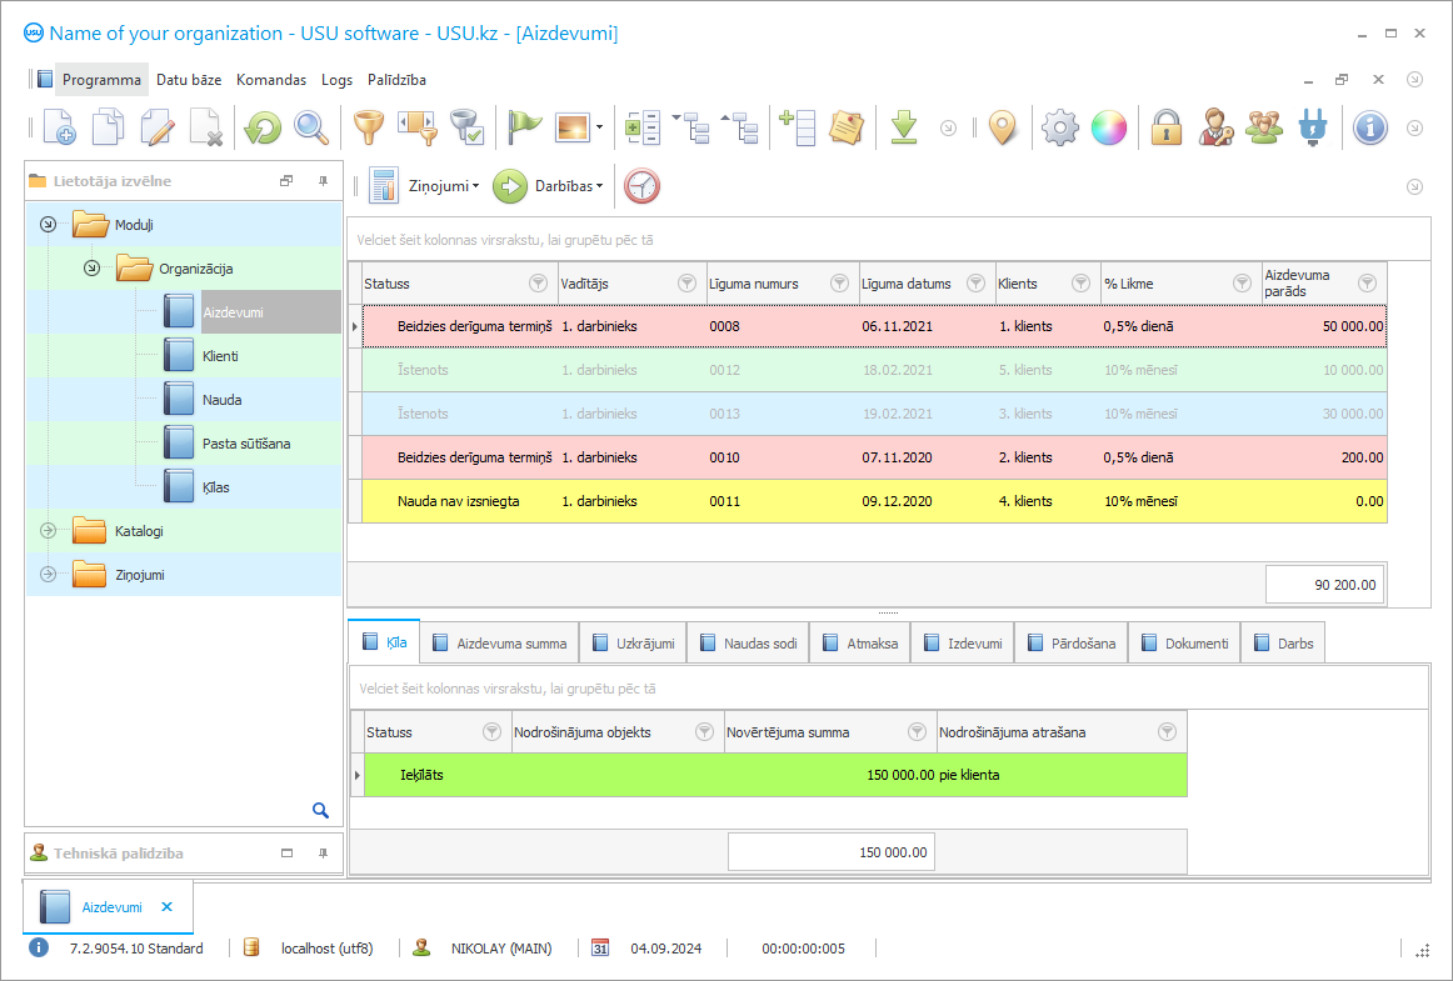Screen dimensions: 1453x981
Task: Open the Statuss column filter in loans grid
Action: pyautogui.click(x=538, y=283)
